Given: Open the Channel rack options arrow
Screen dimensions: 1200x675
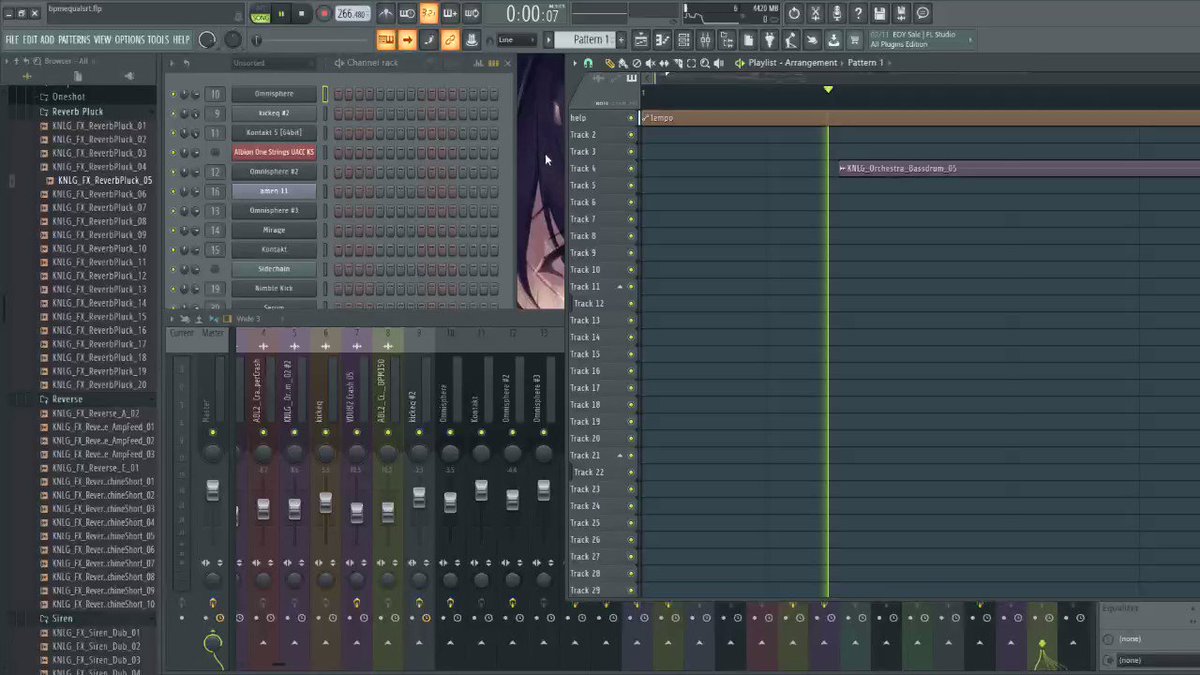Looking at the screenshot, I should 172,63.
